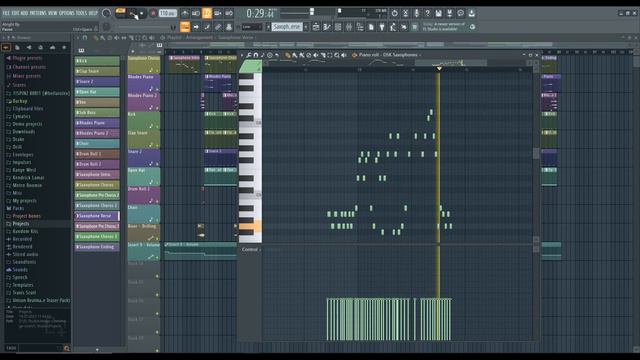Open the pattern selector showing Saxophone
Viewport: 640px width, 360px height.
(287, 27)
